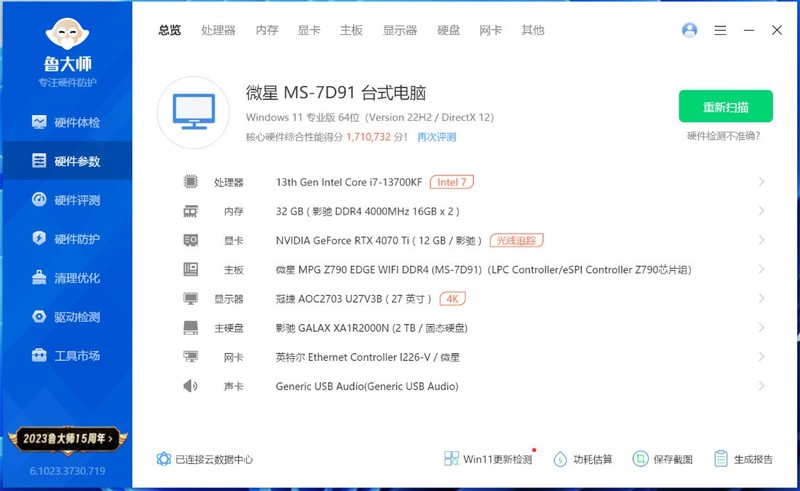Open the user account avatar
The width and height of the screenshot is (800, 491).
point(689,30)
